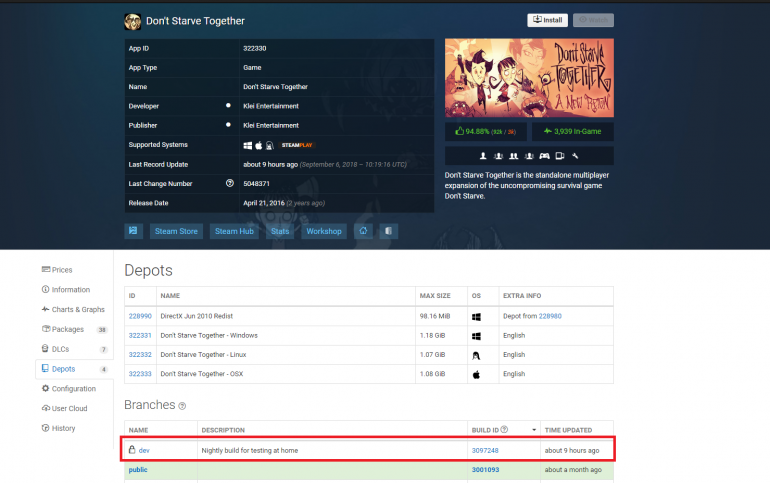Click the 3,939 In-Game players box
The height and width of the screenshot is (483, 770).
click(x=573, y=132)
